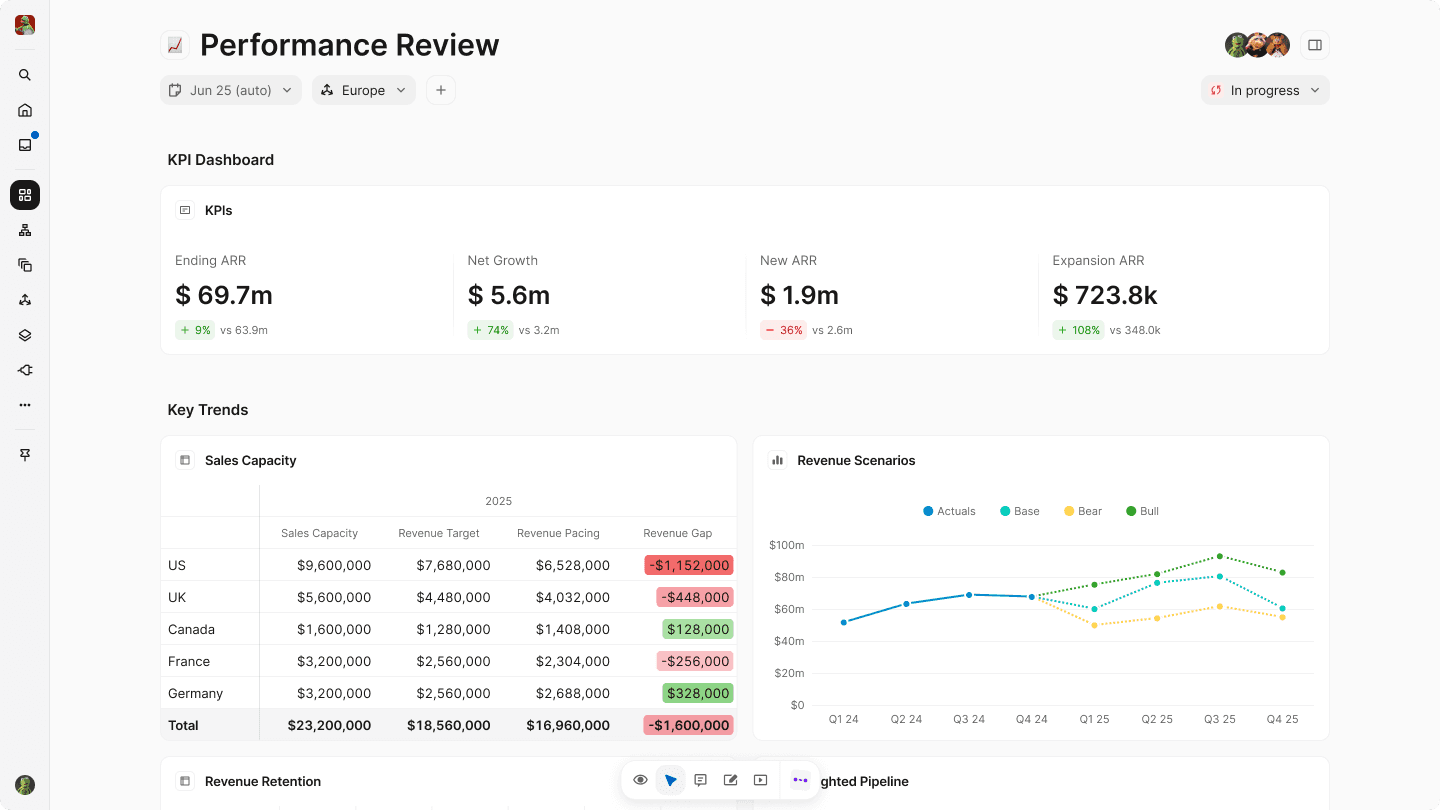Select the cursor tool in bottom toolbar
This screenshot has width=1440, height=810.
pos(670,780)
